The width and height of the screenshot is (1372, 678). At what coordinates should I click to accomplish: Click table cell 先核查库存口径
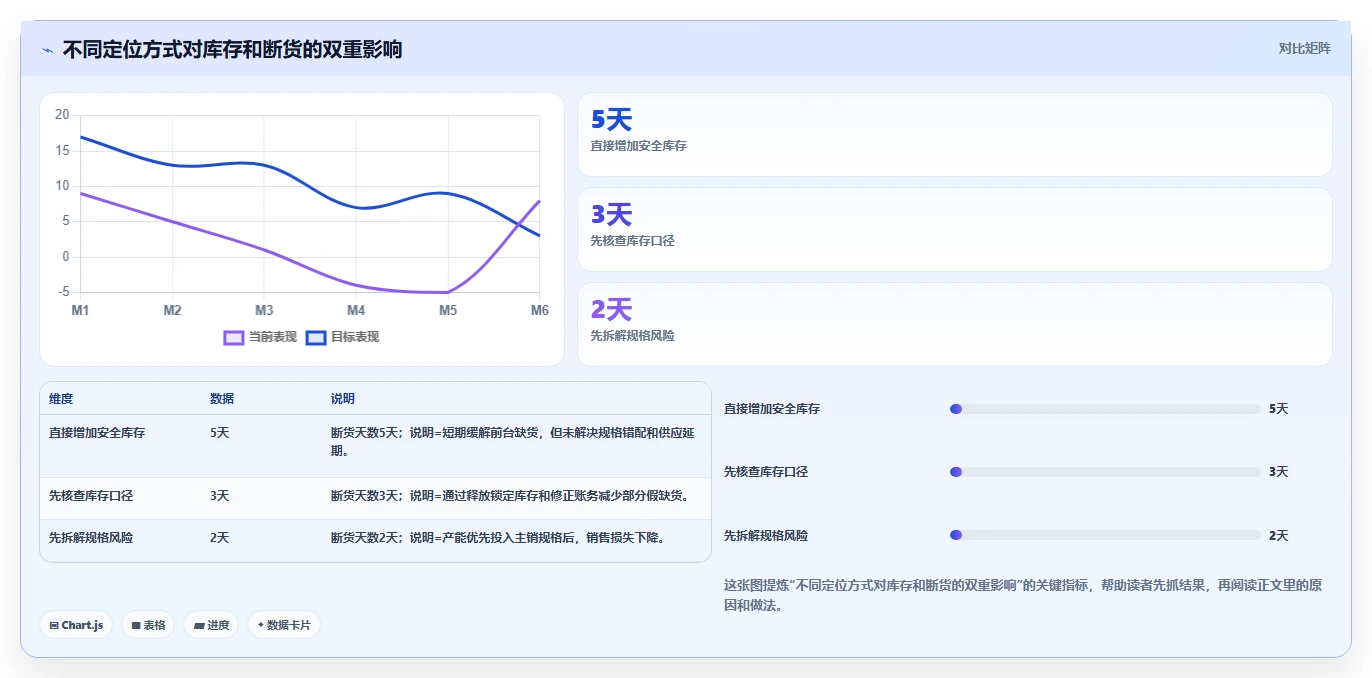[x=91, y=495]
